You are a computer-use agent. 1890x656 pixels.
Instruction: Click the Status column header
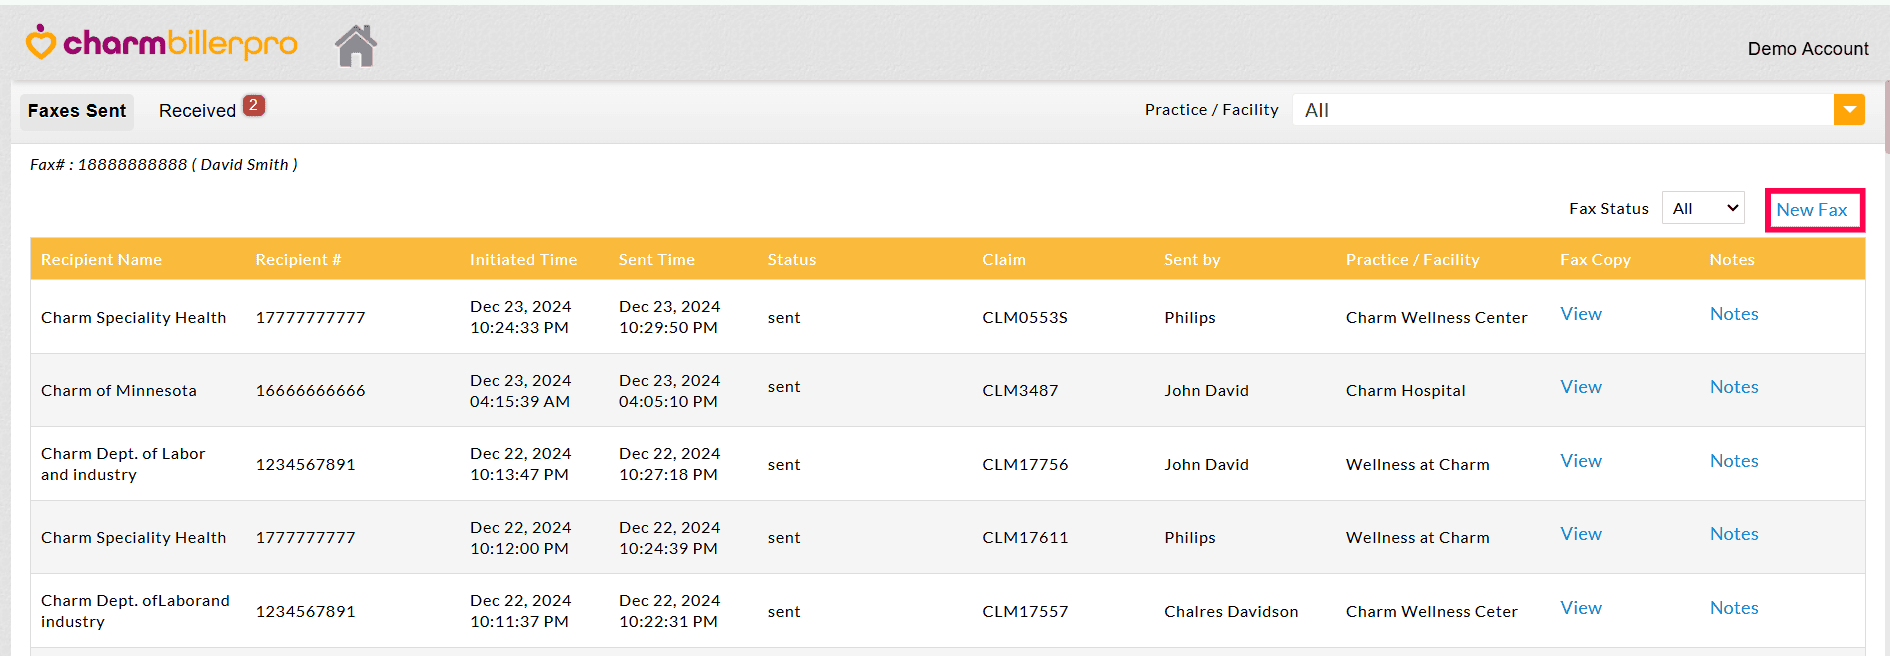[x=792, y=260]
